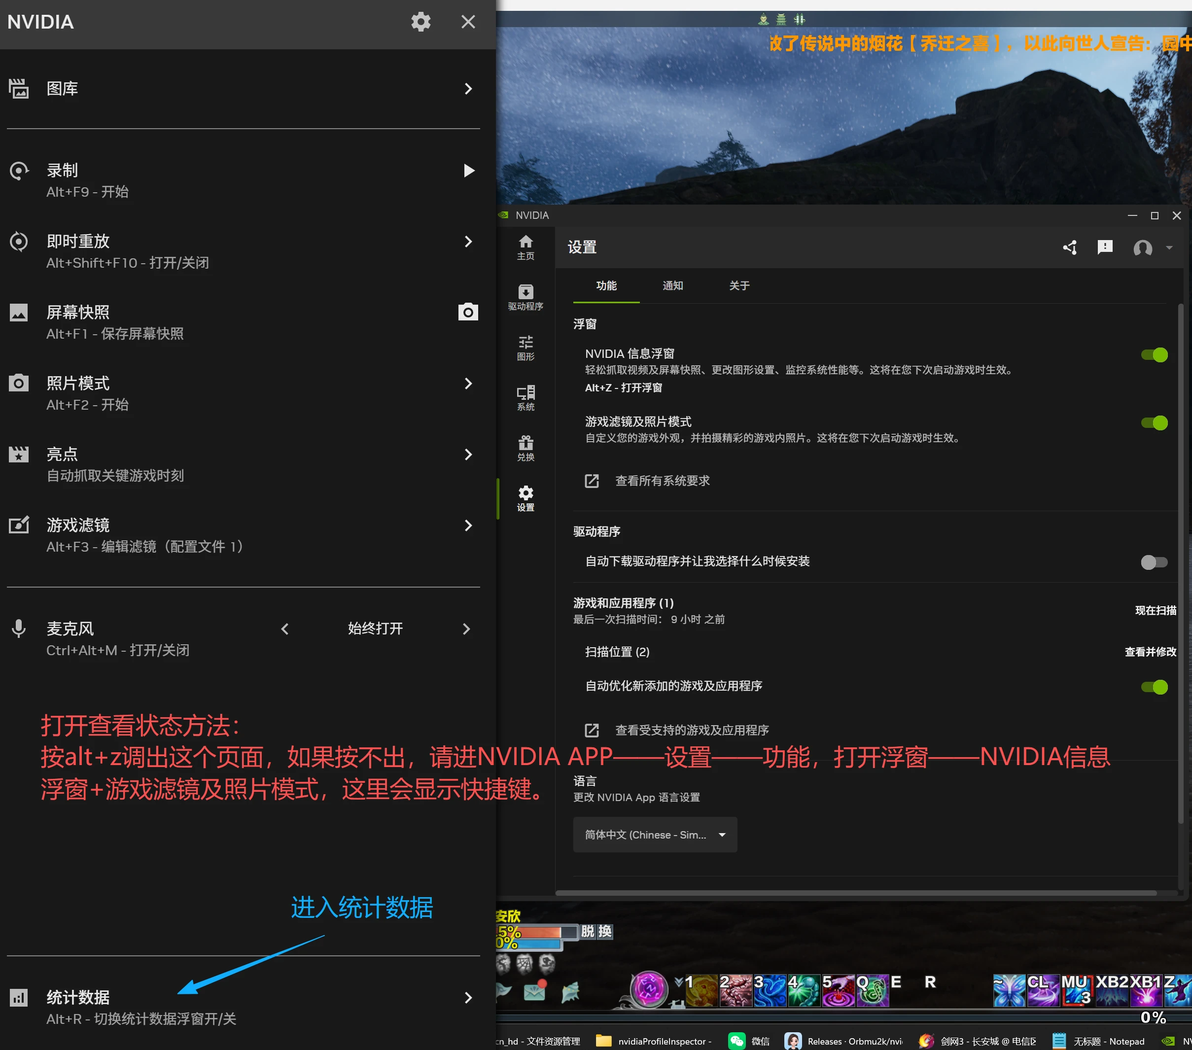Image resolution: width=1192 pixels, height=1050 pixels.
Task: Switch to the 功能 tab
Action: tap(607, 286)
